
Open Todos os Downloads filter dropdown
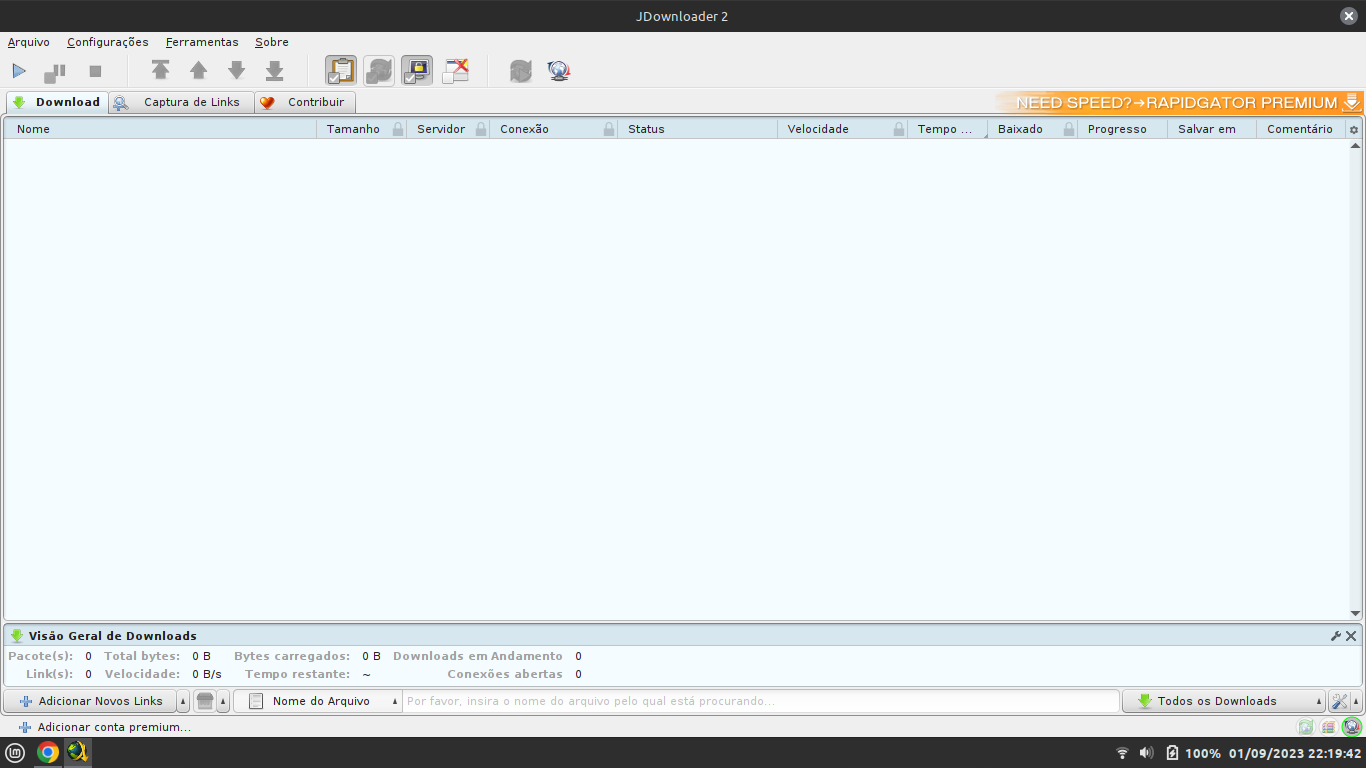click(1224, 701)
